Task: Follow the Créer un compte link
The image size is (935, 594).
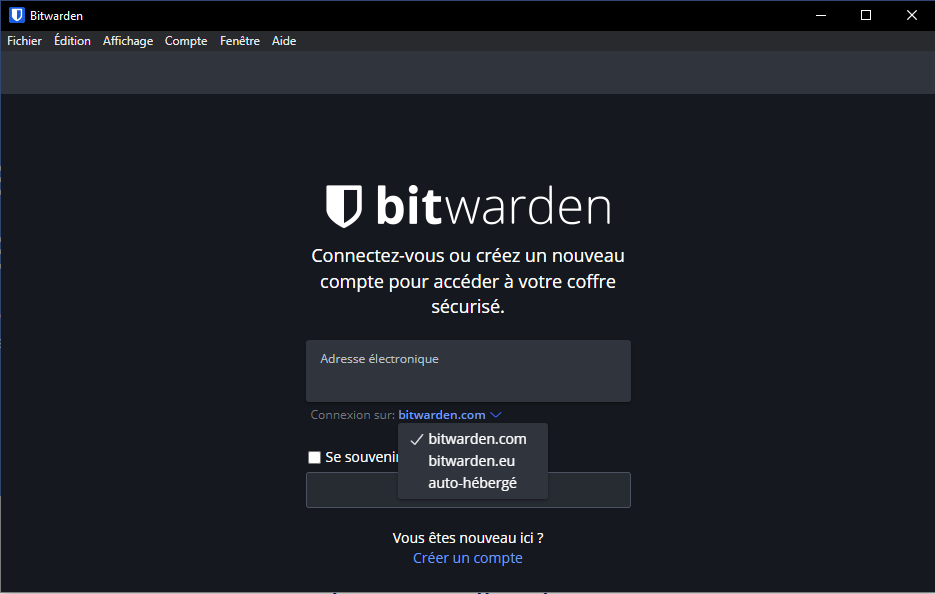Action: (x=468, y=558)
